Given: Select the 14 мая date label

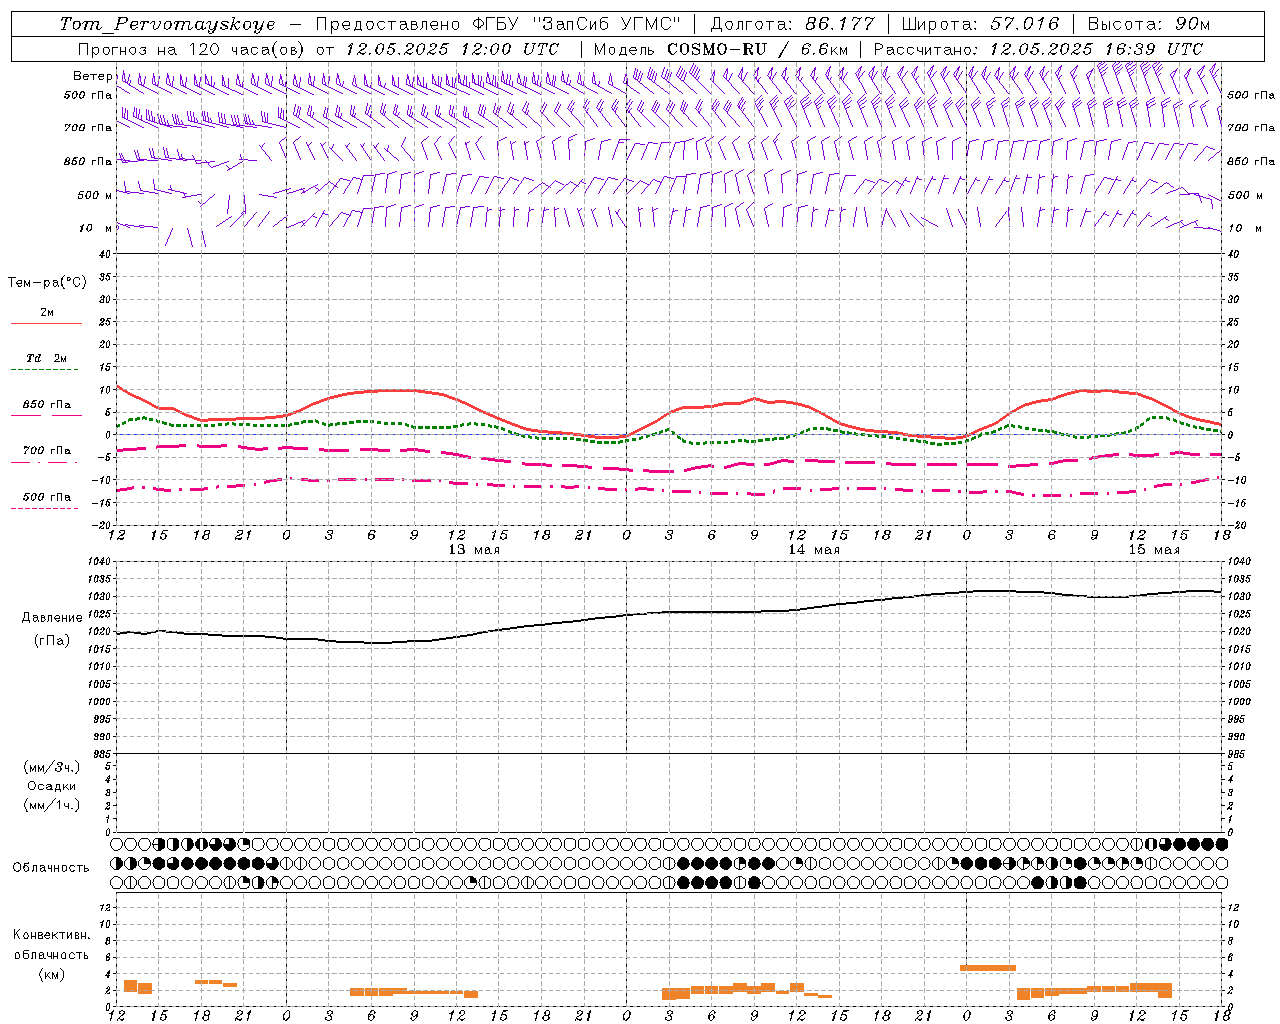Looking at the screenshot, I should click(814, 550).
